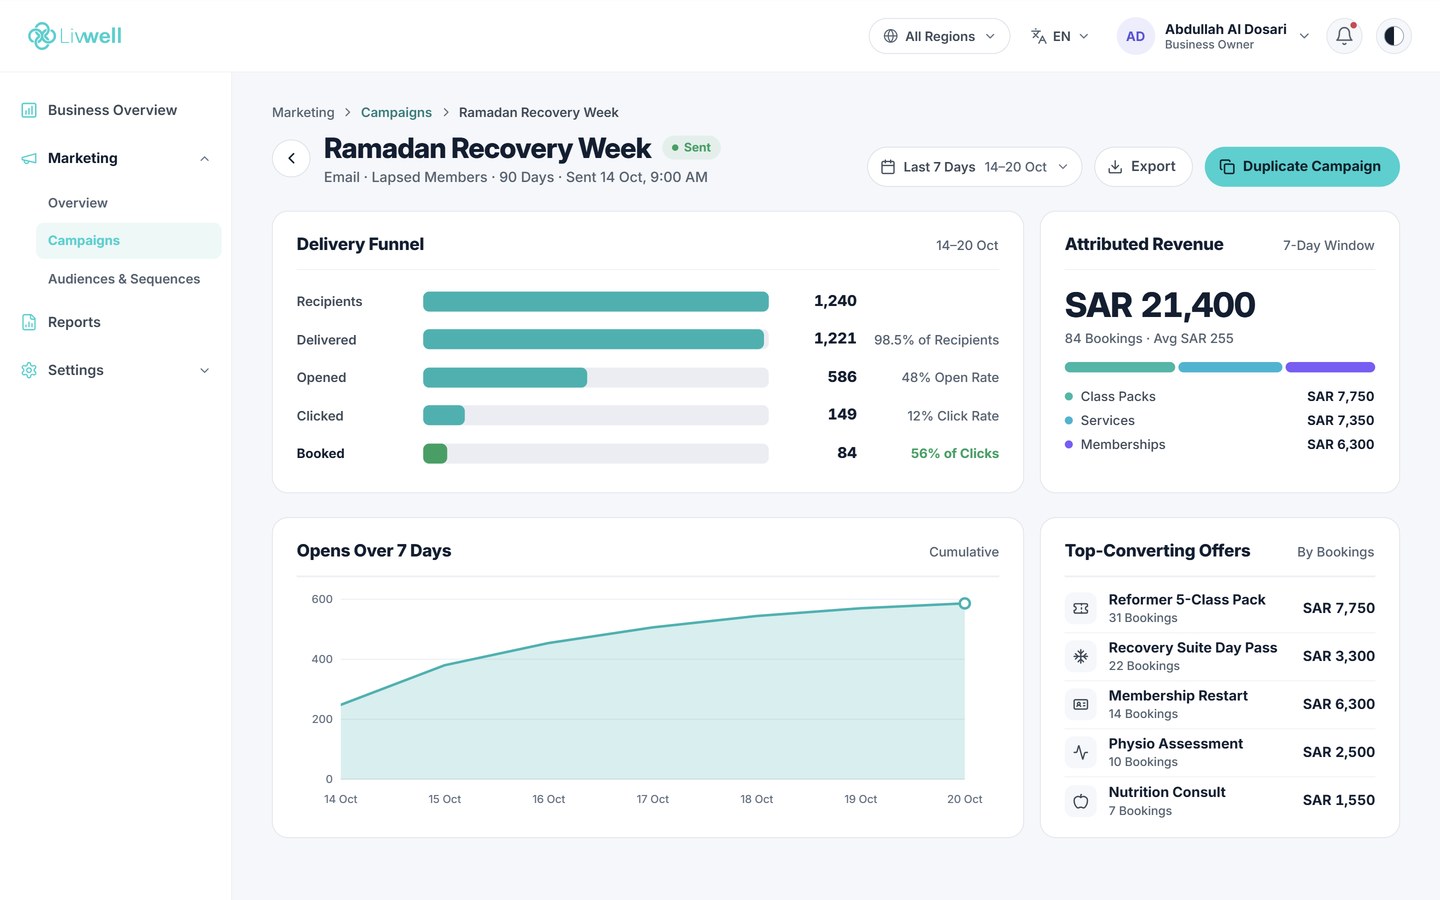Click the translate language icon

coord(1039,36)
